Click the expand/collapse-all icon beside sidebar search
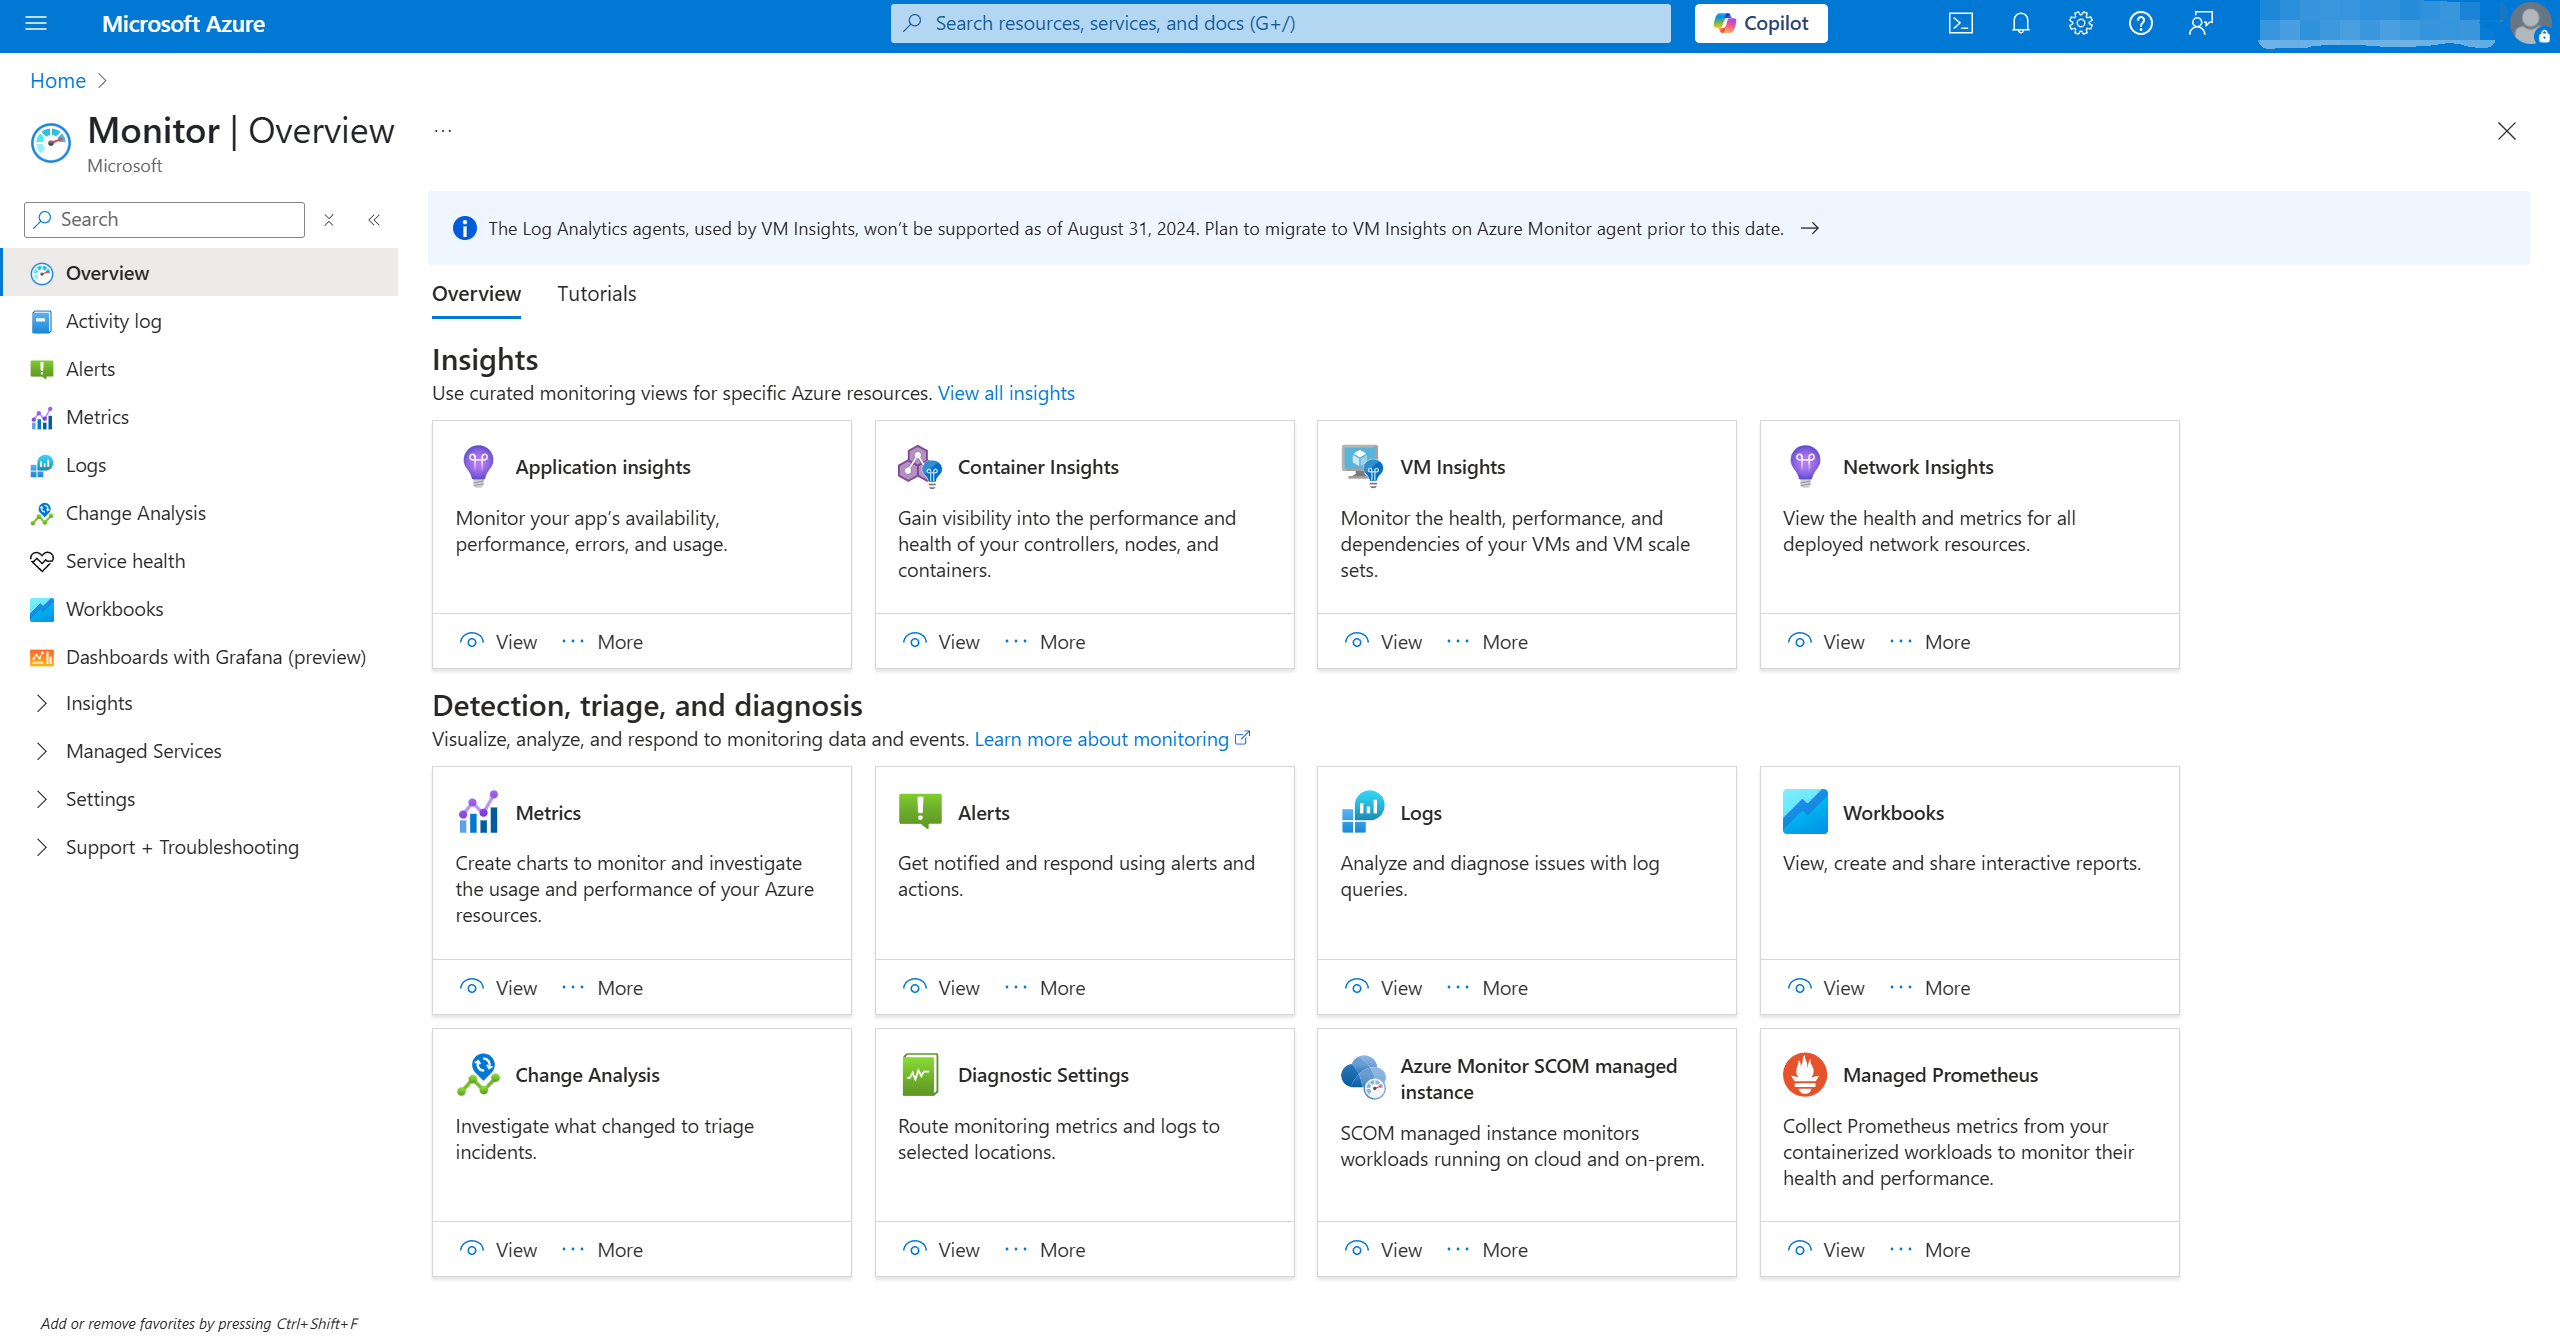The image size is (2560, 1339). pos(329,219)
